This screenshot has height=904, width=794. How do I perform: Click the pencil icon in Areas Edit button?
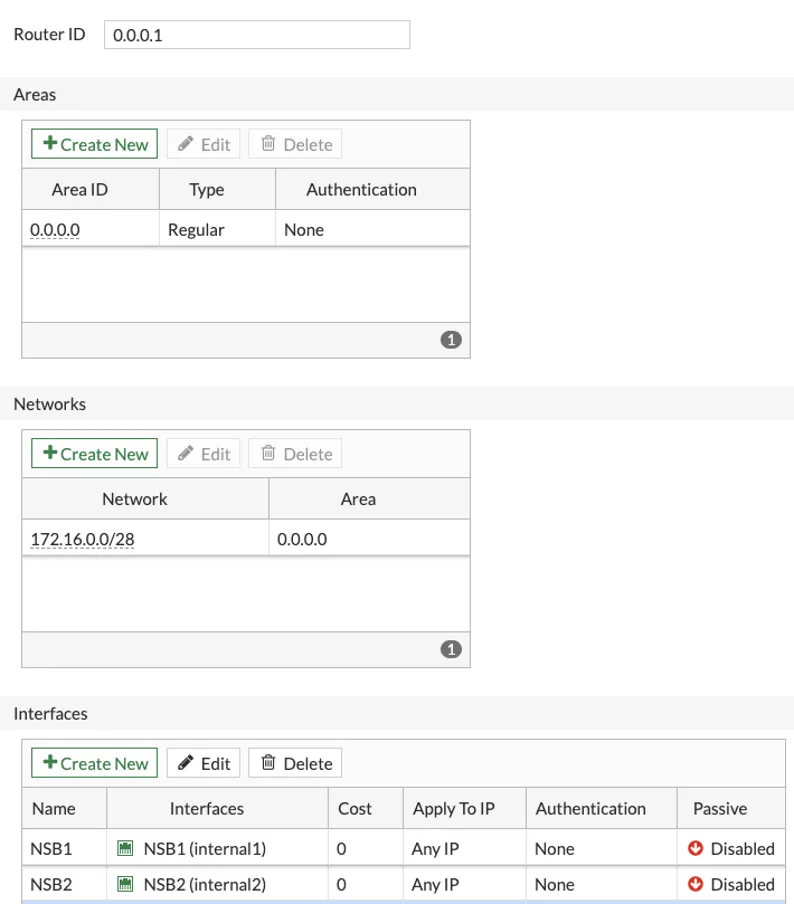tap(186, 143)
